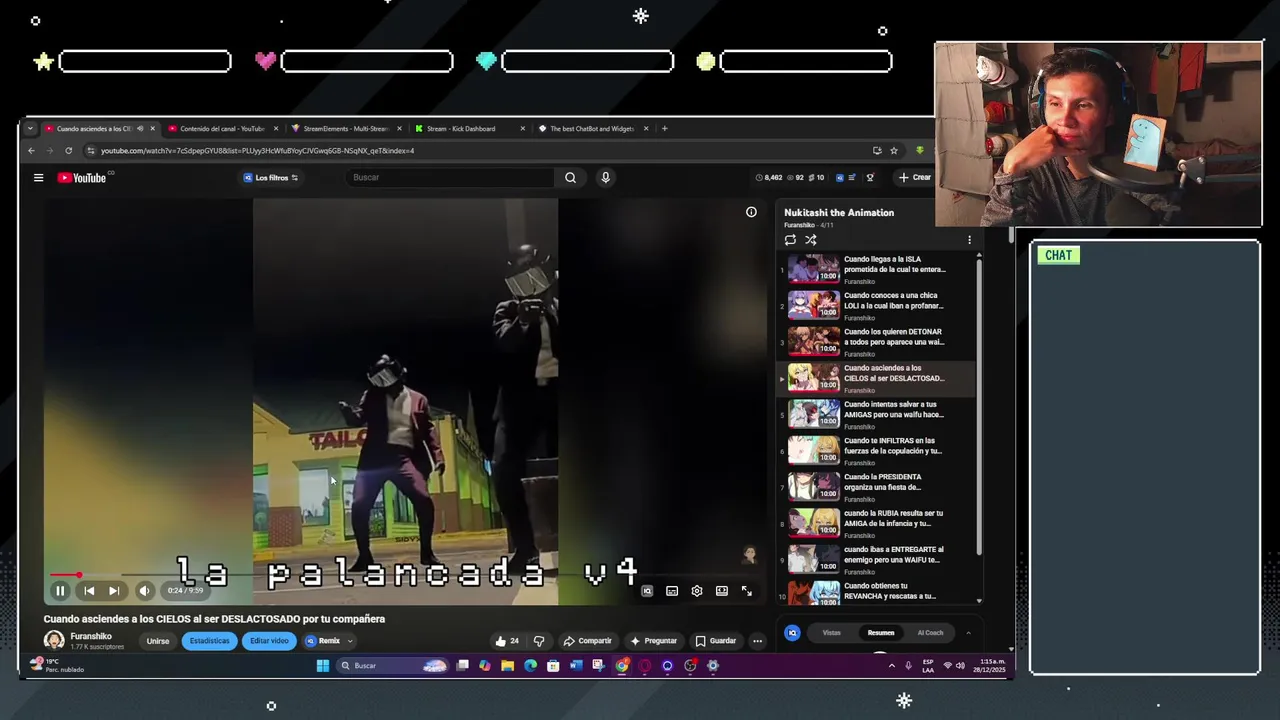Switch to 'The best ChatBot and Widgets' tab
The width and height of the screenshot is (1280, 720).
[591, 129]
